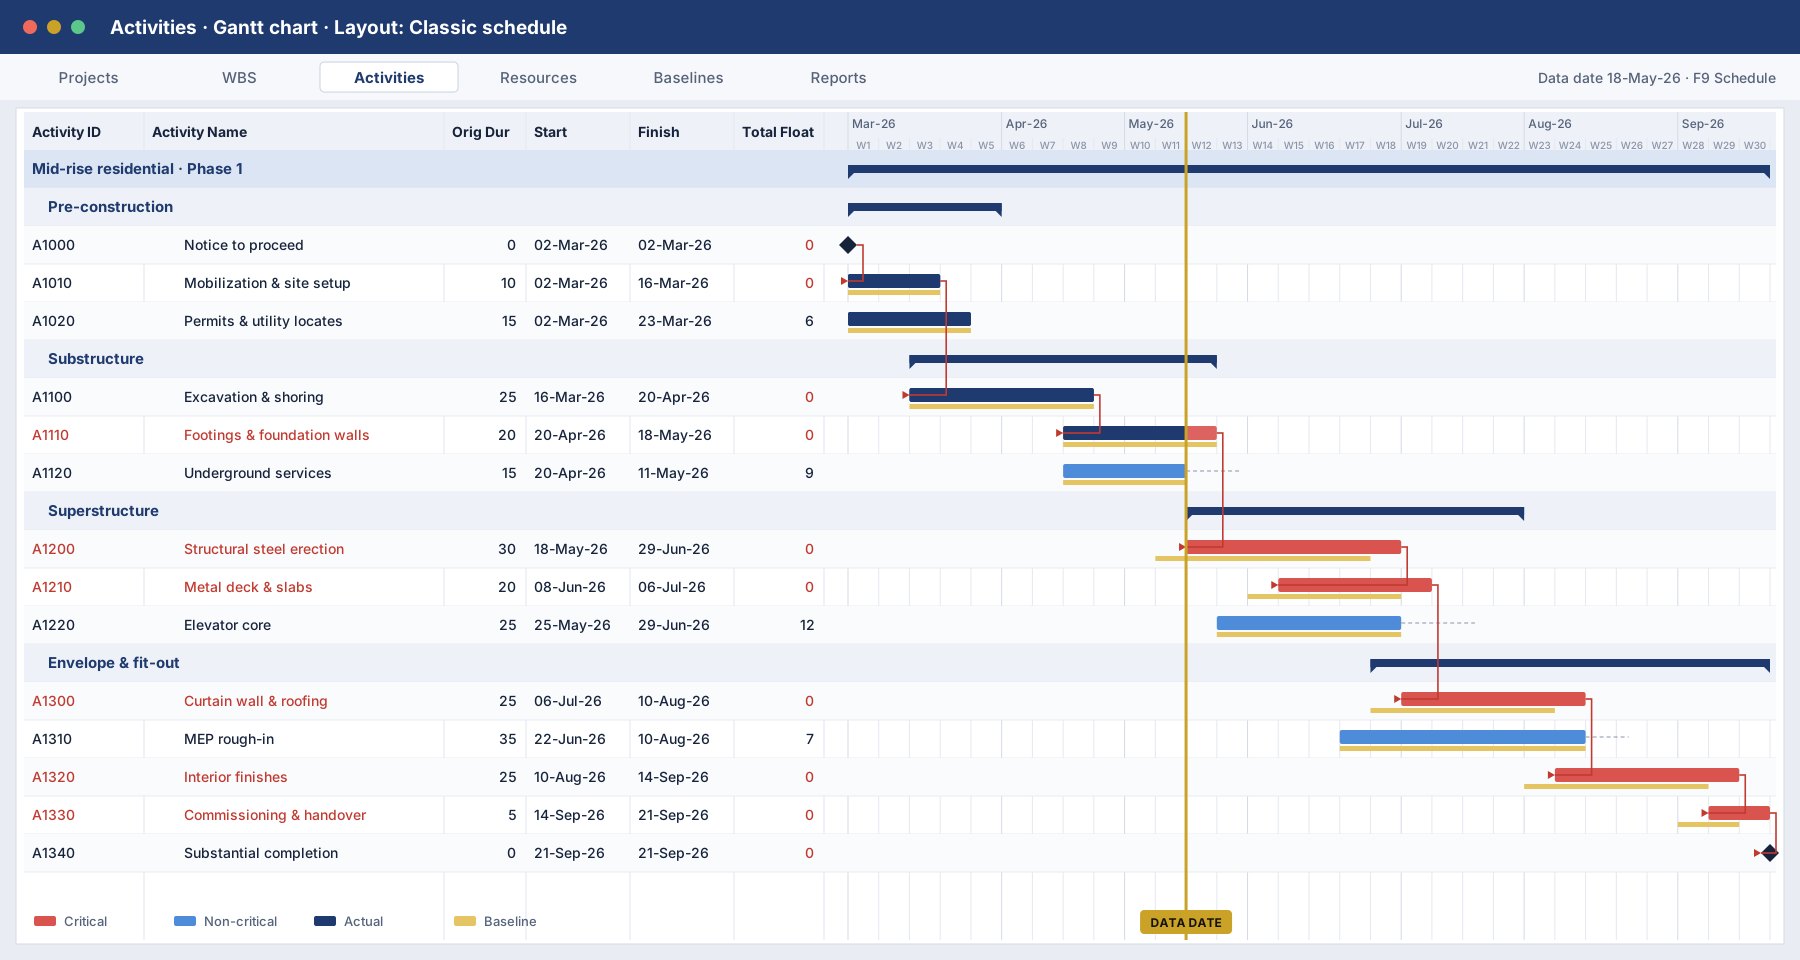Click the 'Permits & utility locates' activity name
Screen dimensions: 1800x960
[263, 321]
